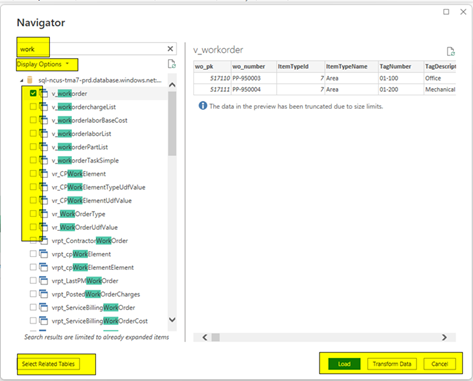The width and height of the screenshot is (473, 381).
Task: Click the view icon next to v_workorderchargeList
Action: point(43,107)
